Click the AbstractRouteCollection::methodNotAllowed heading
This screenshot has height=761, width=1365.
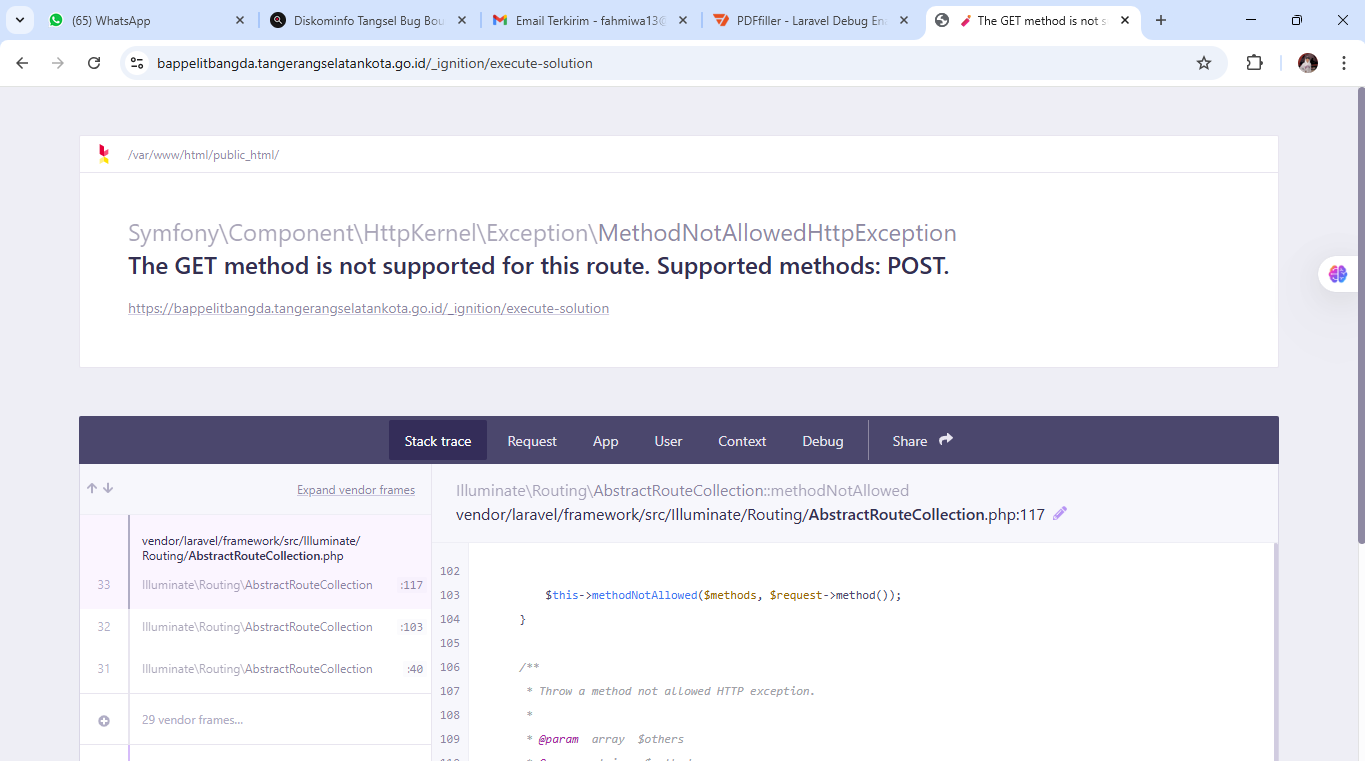682,491
